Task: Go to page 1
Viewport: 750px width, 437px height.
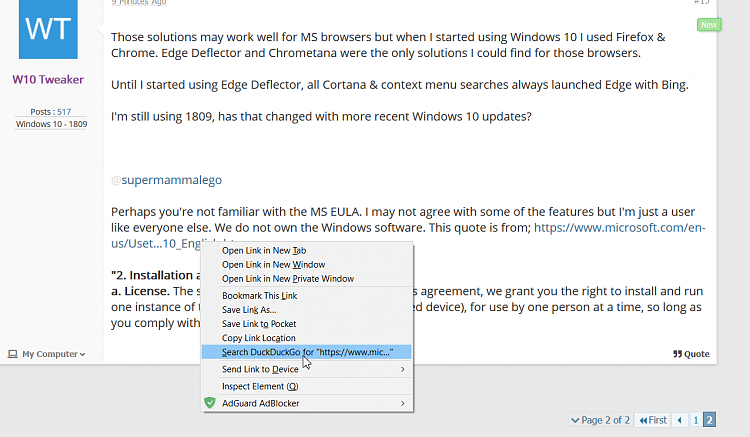Action: pyautogui.click(x=695, y=420)
